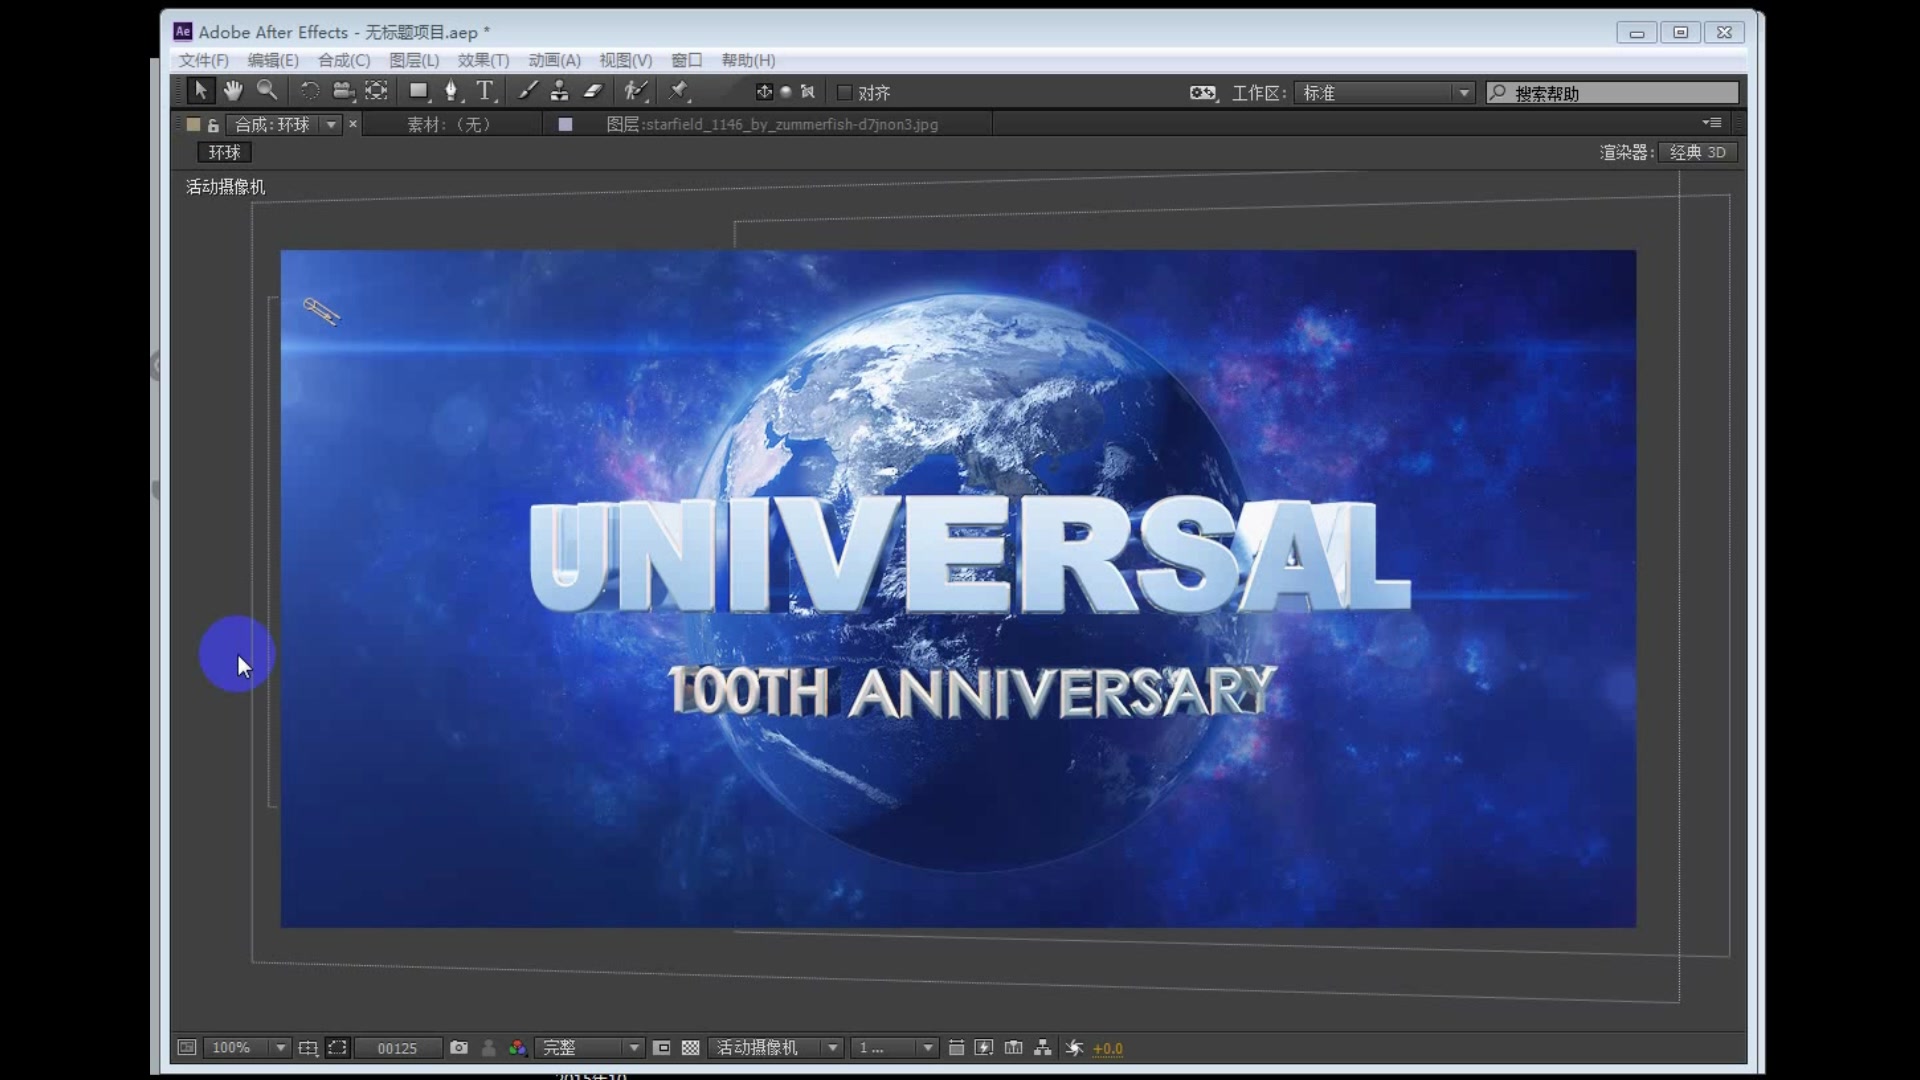Select the Clone Stamp tool
Screen dimensions: 1920x1080
coord(560,91)
